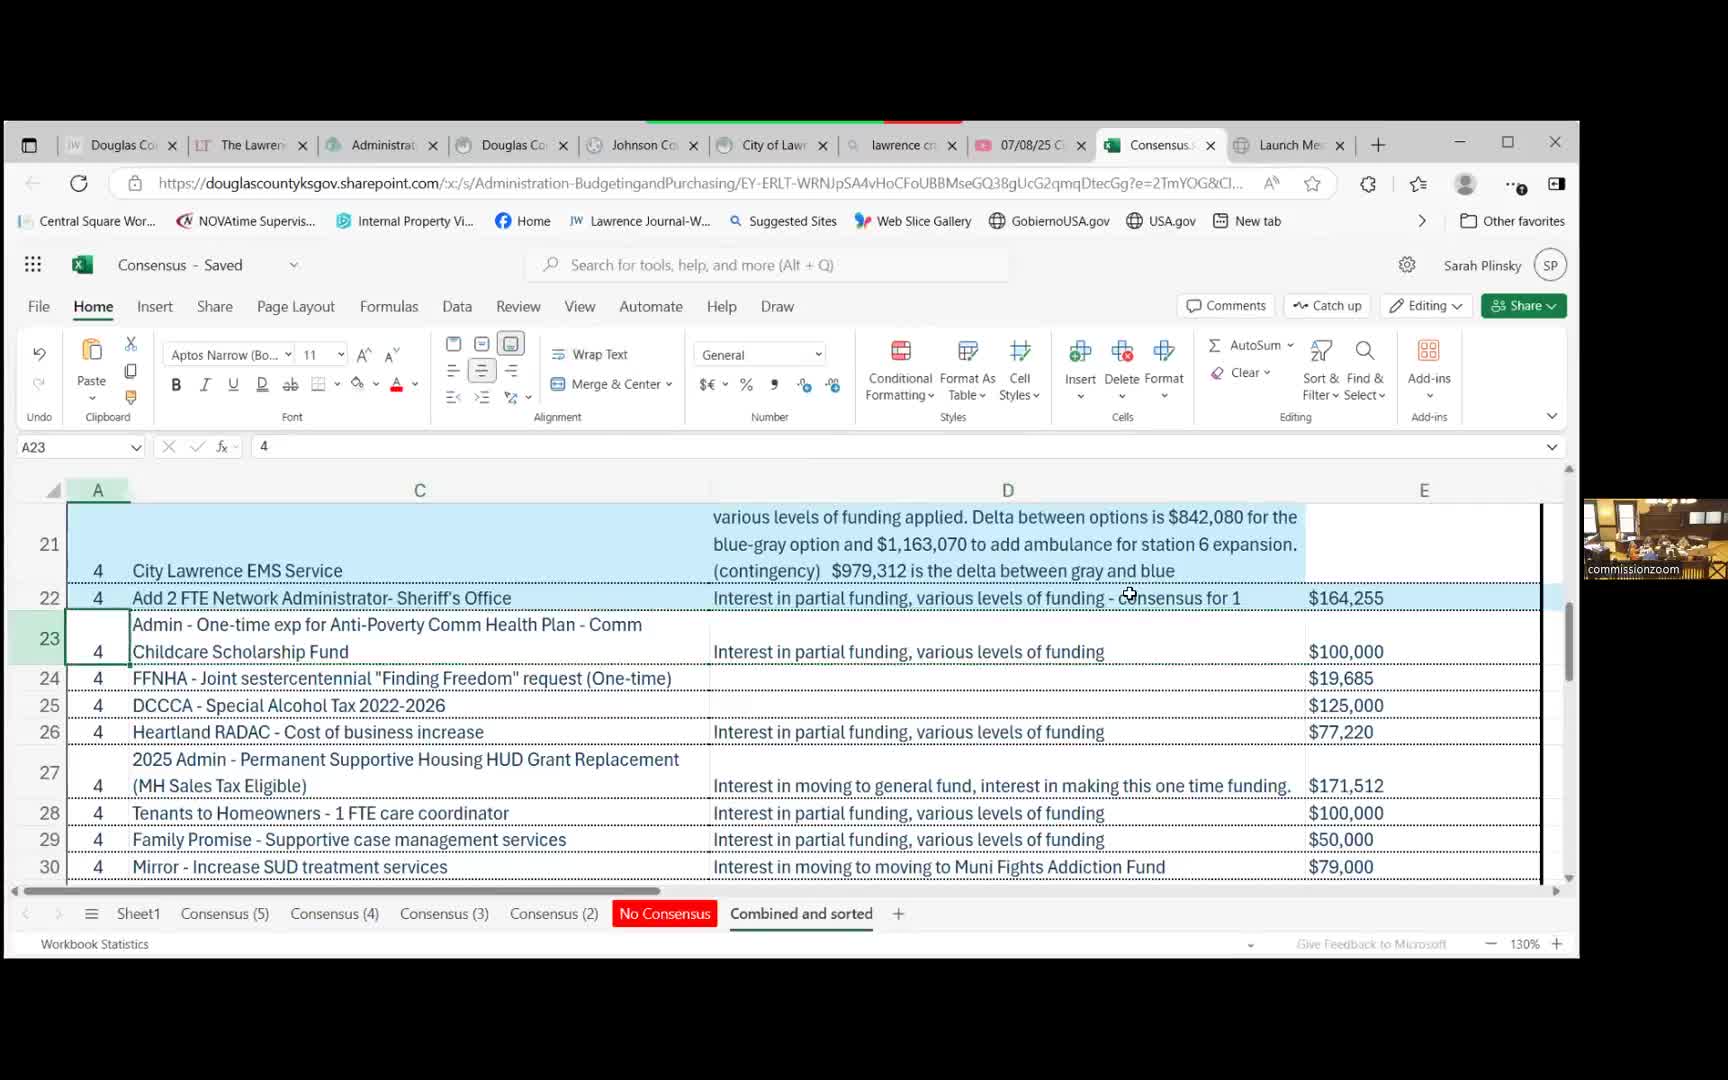Open the Comments pane button
1728x1080 pixels.
1226,306
